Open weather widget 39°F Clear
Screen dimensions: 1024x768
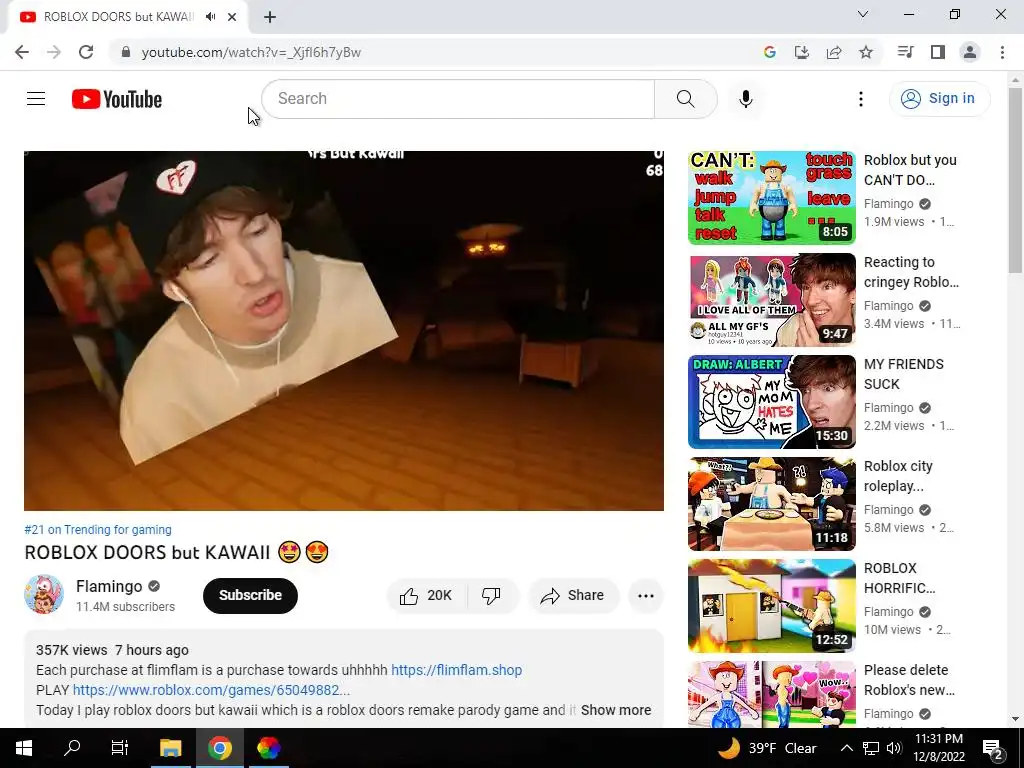coord(767,748)
